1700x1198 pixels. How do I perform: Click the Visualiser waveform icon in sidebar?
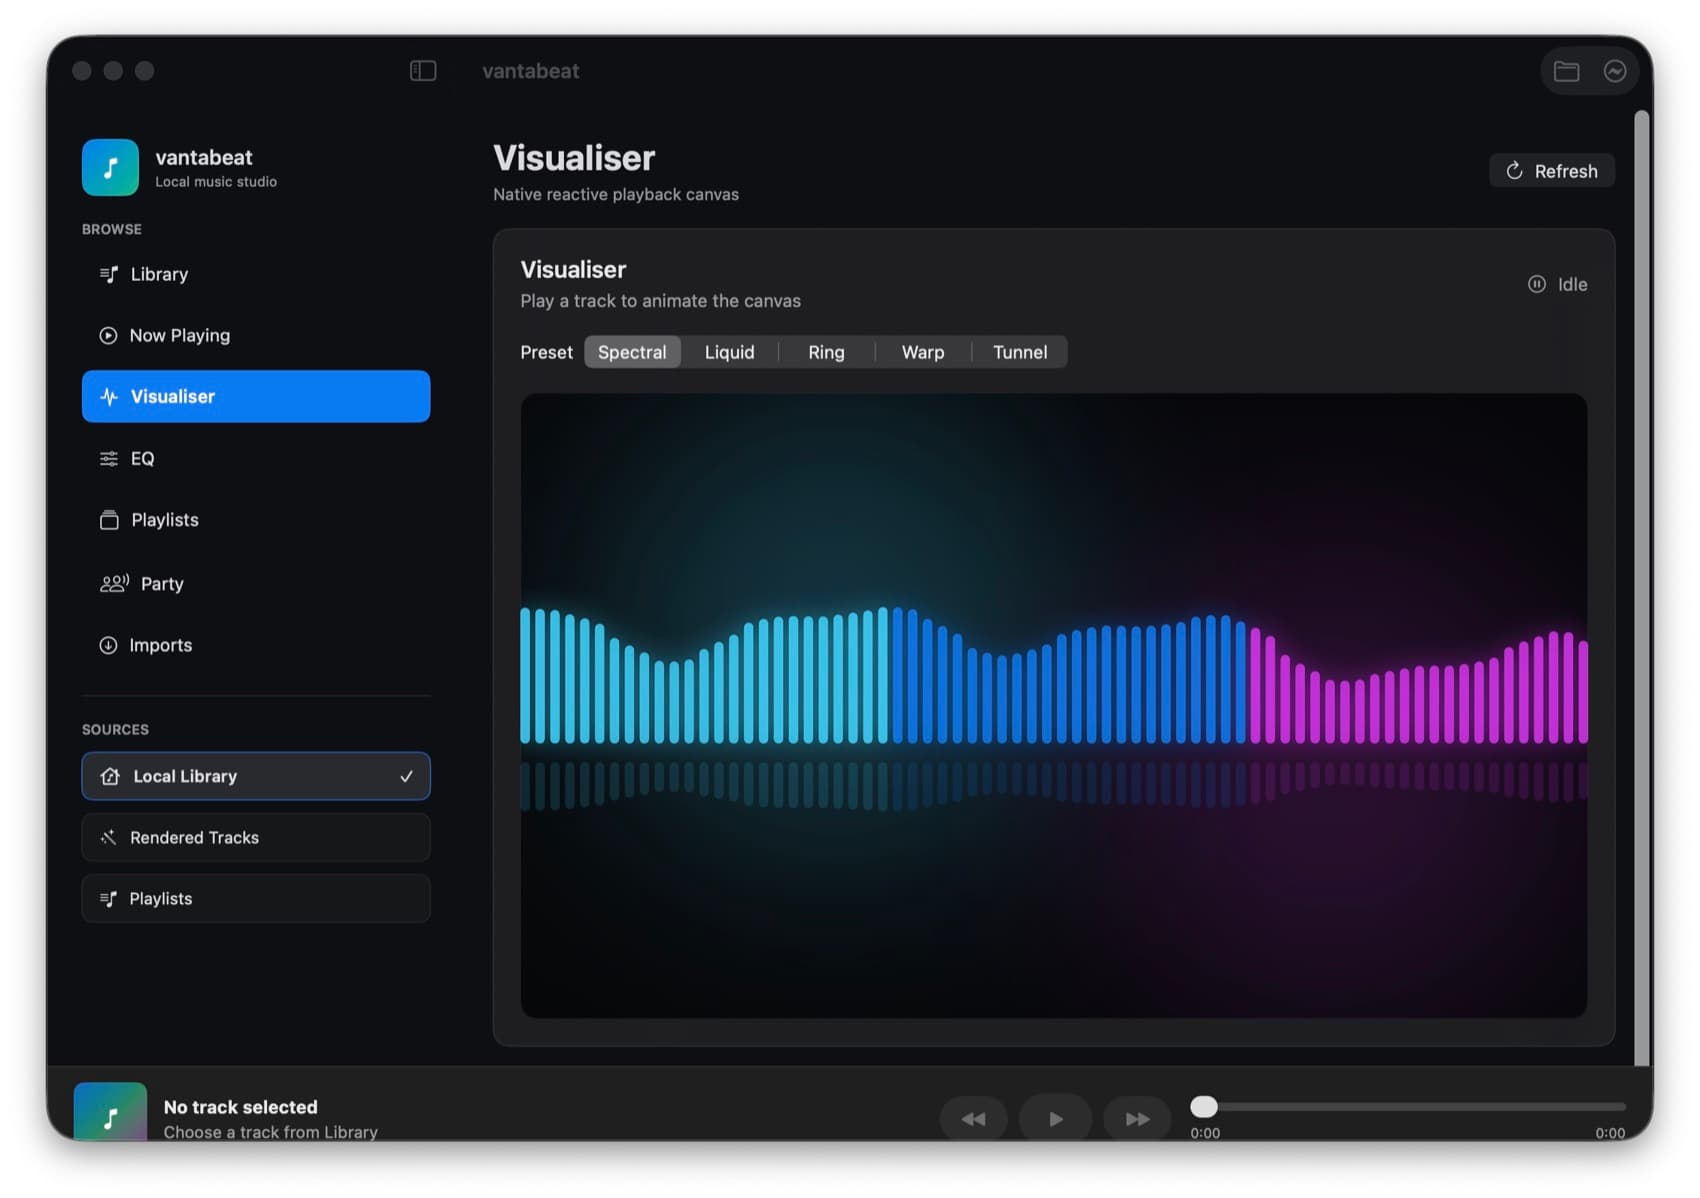109,397
